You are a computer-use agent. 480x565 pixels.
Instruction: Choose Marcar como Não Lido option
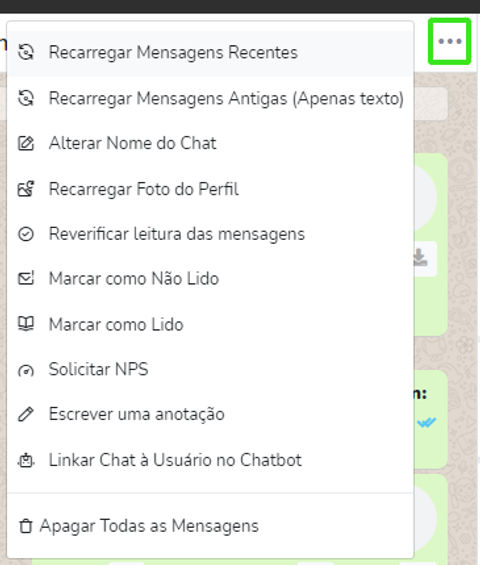pyautogui.click(x=210, y=279)
